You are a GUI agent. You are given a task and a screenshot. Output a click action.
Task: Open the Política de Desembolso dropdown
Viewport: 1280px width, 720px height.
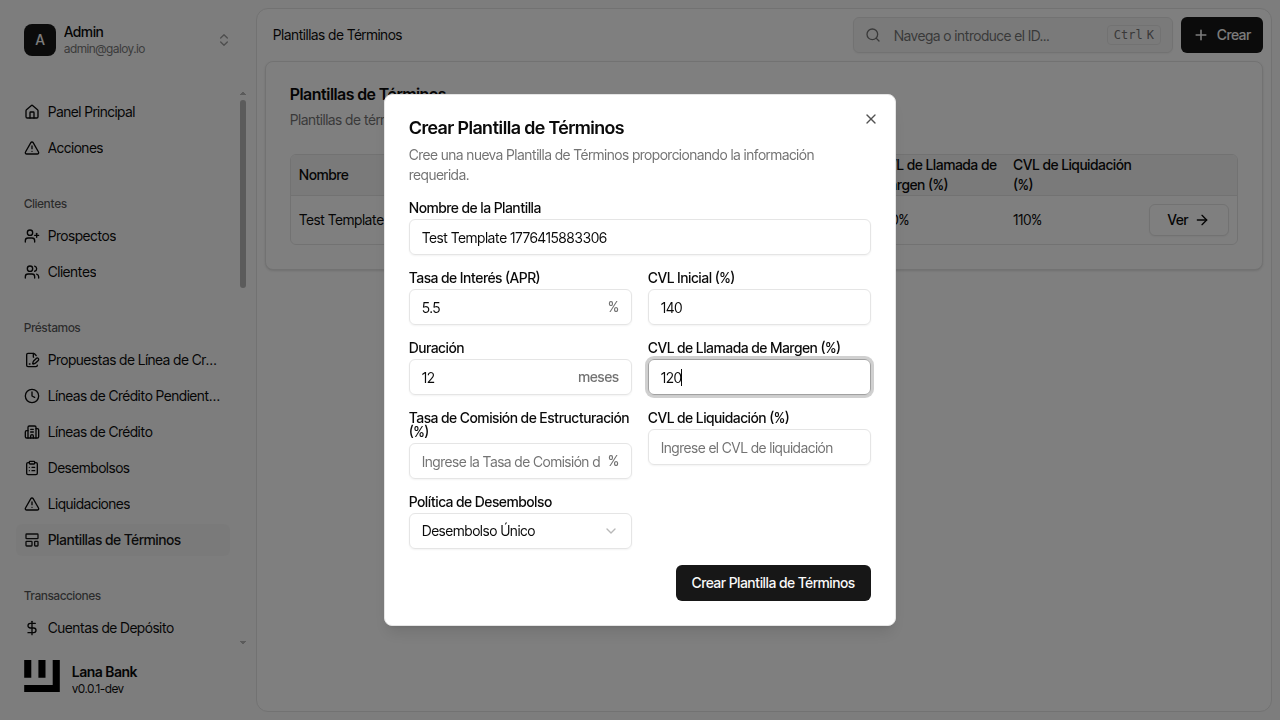click(520, 531)
